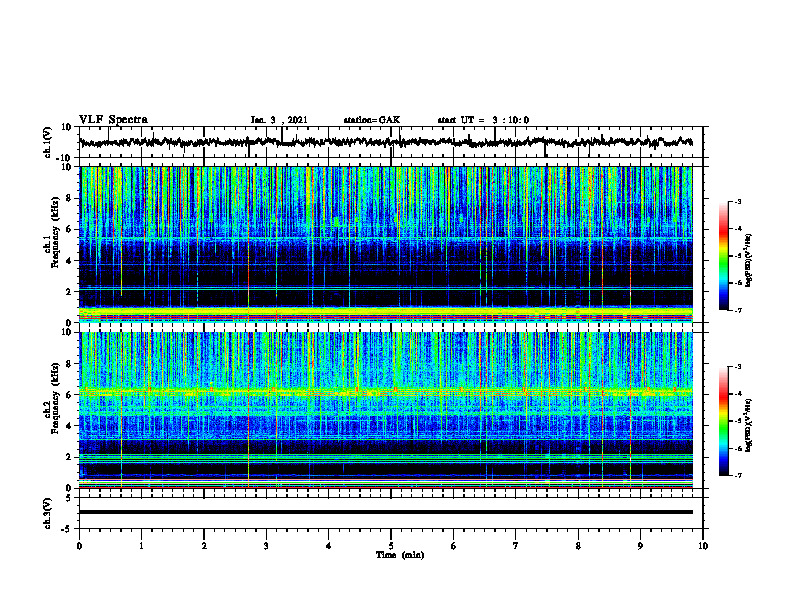Click the "Jan. 3, 2021" date text
The width and height of the screenshot is (792, 612).
[279, 120]
